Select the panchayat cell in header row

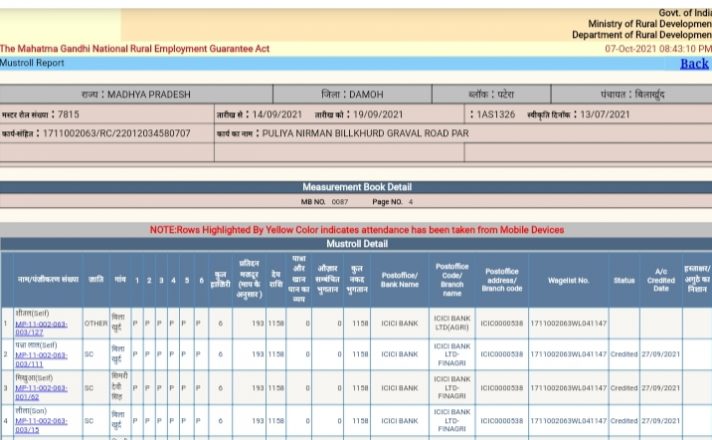pyautogui.click(x=632, y=94)
